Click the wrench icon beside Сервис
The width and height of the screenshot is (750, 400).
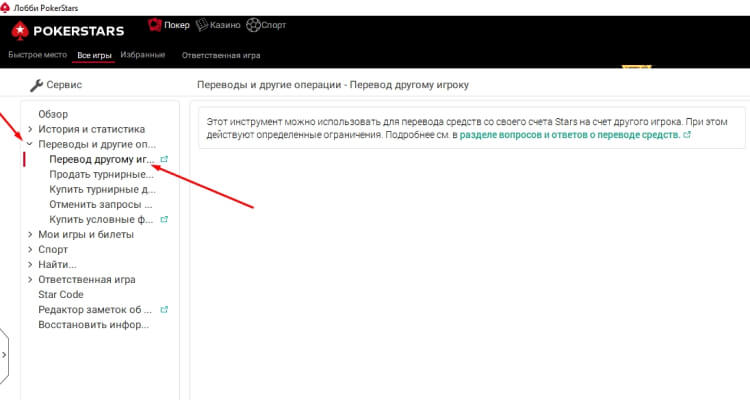click(x=36, y=85)
